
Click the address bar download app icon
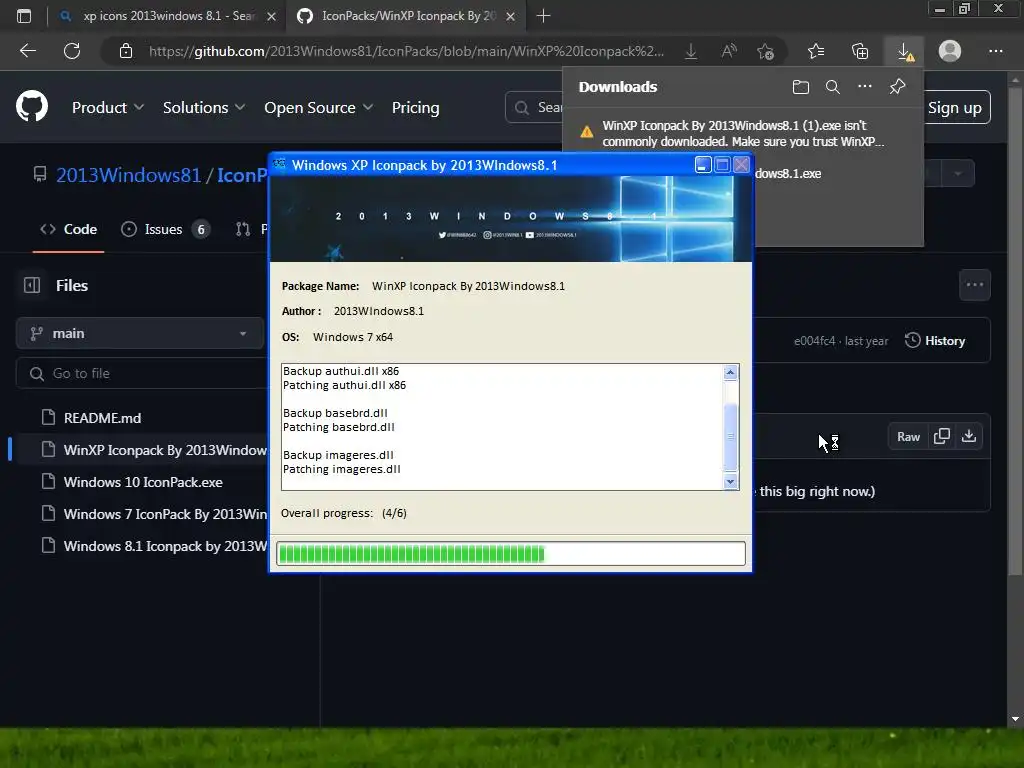pos(691,51)
